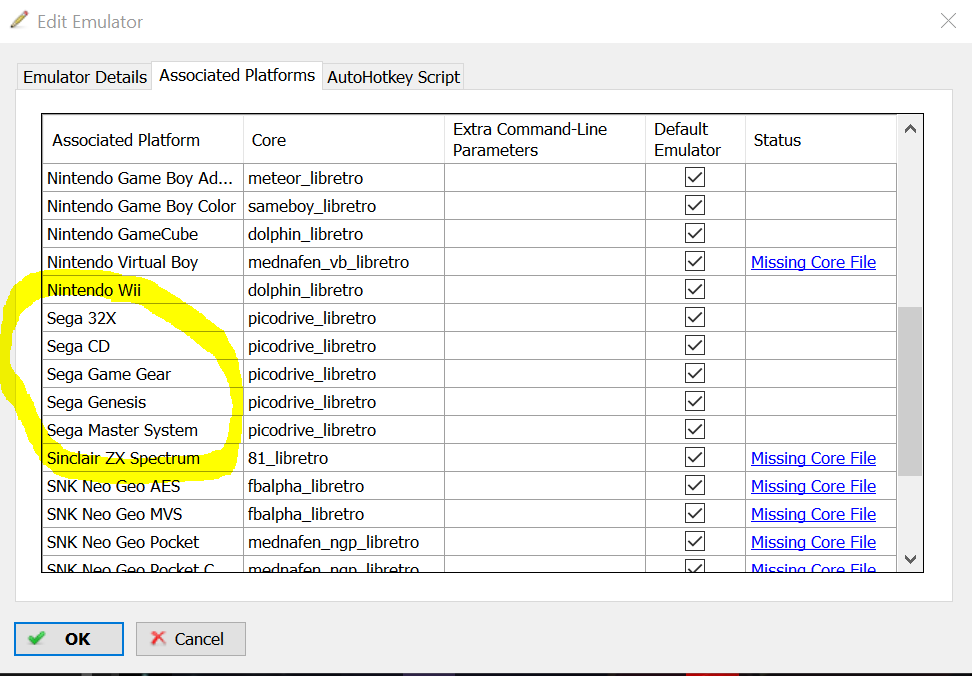Click the mednafen_vb_libretro core cell

344,262
